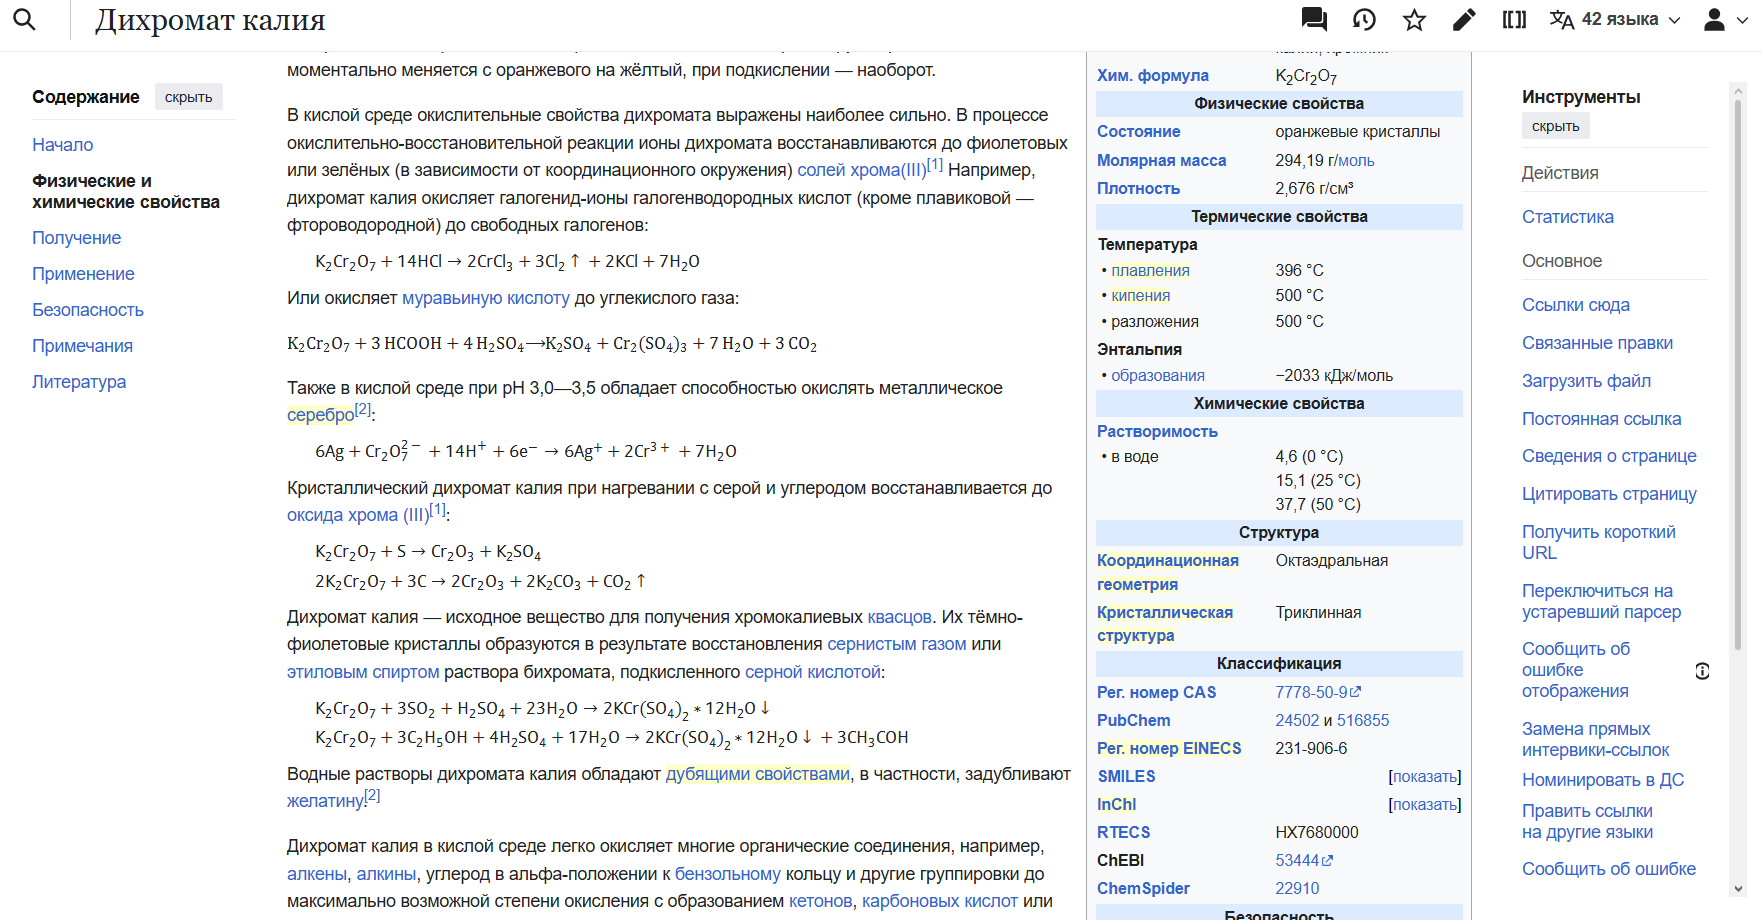The width and height of the screenshot is (1762, 920).
Task: Open этиловым спиртом article link
Action: click(363, 672)
